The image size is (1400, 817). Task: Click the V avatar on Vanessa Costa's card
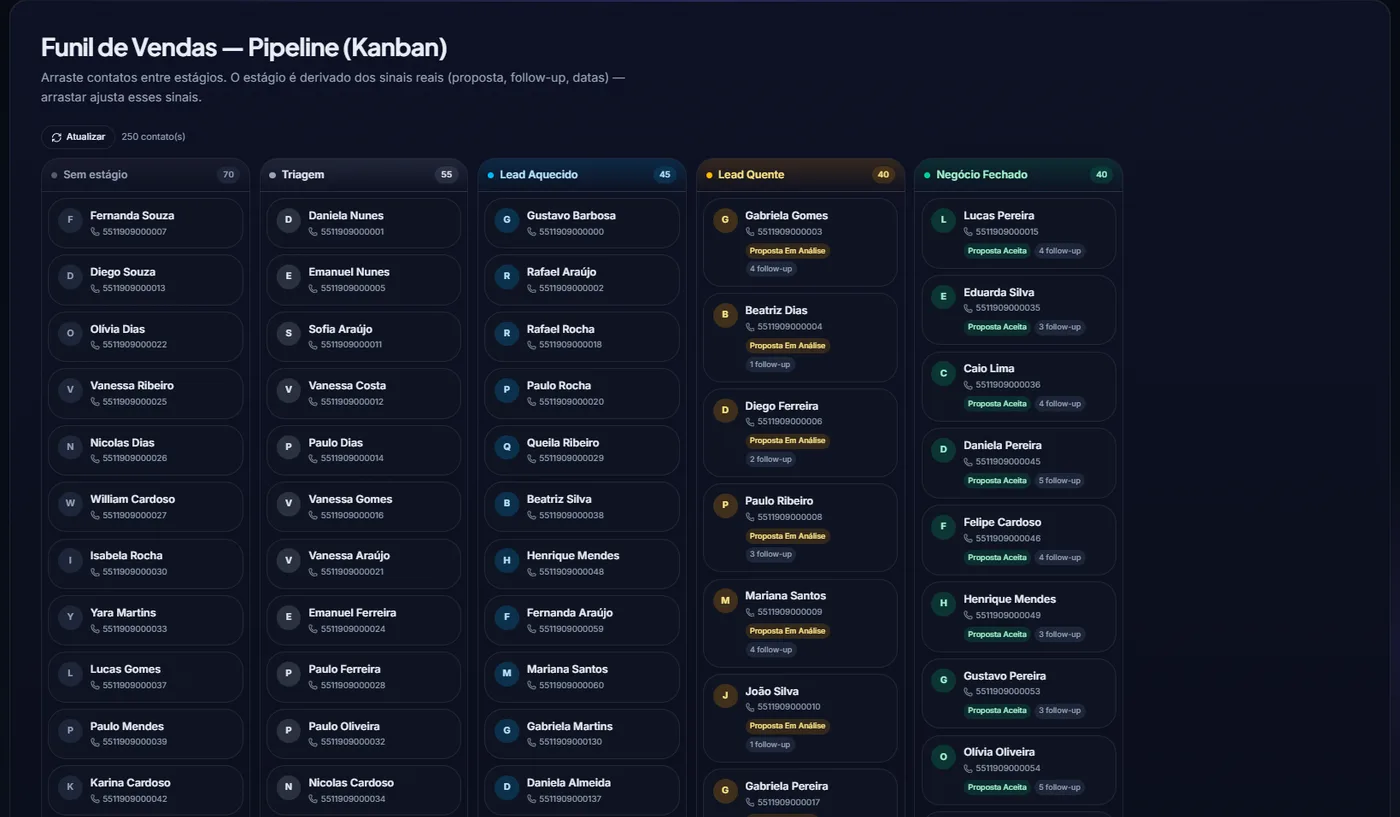click(x=289, y=390)
